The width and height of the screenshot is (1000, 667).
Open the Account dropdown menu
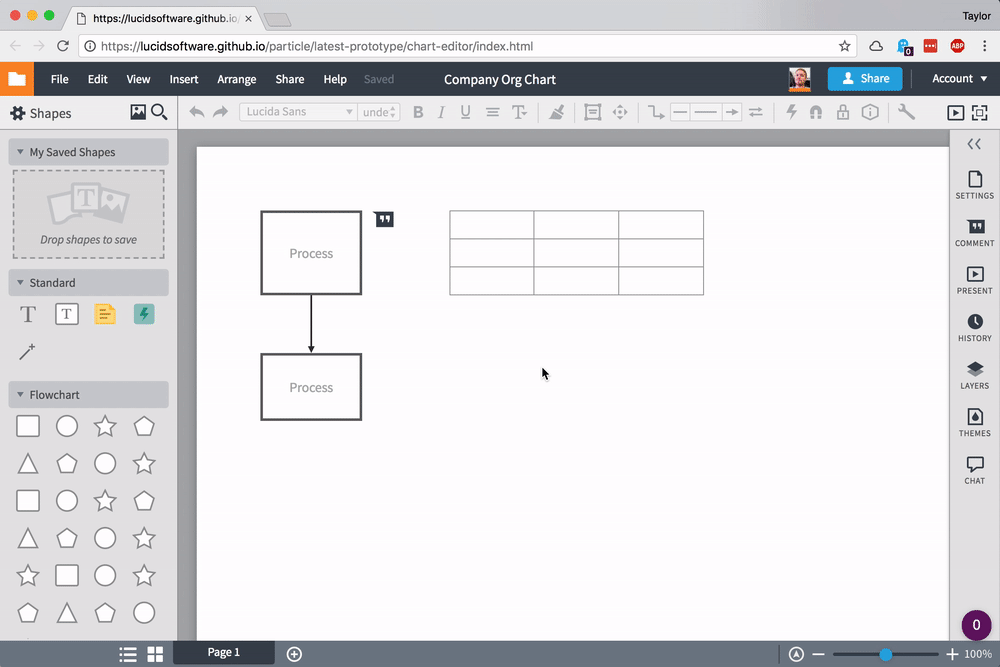coord(958,79)
